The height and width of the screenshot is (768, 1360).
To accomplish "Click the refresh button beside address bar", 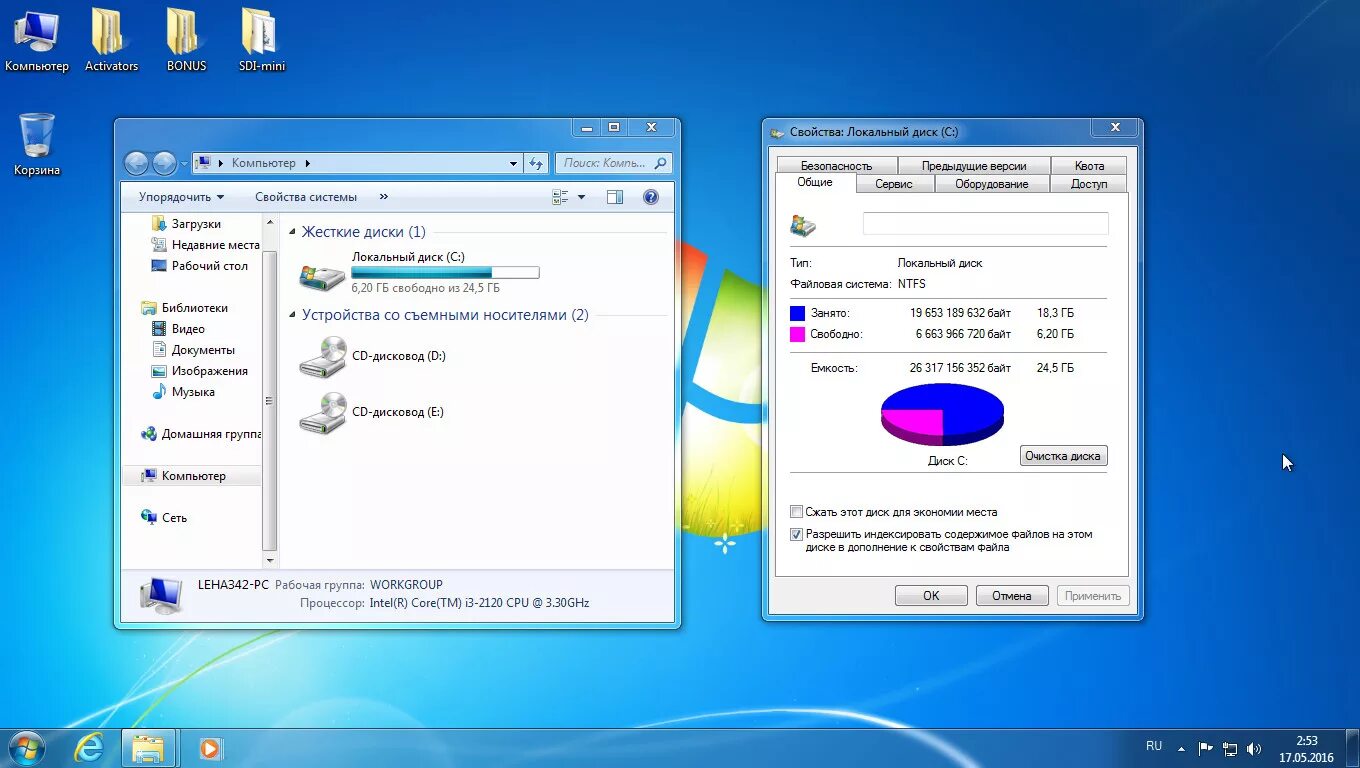I will 536,163.
